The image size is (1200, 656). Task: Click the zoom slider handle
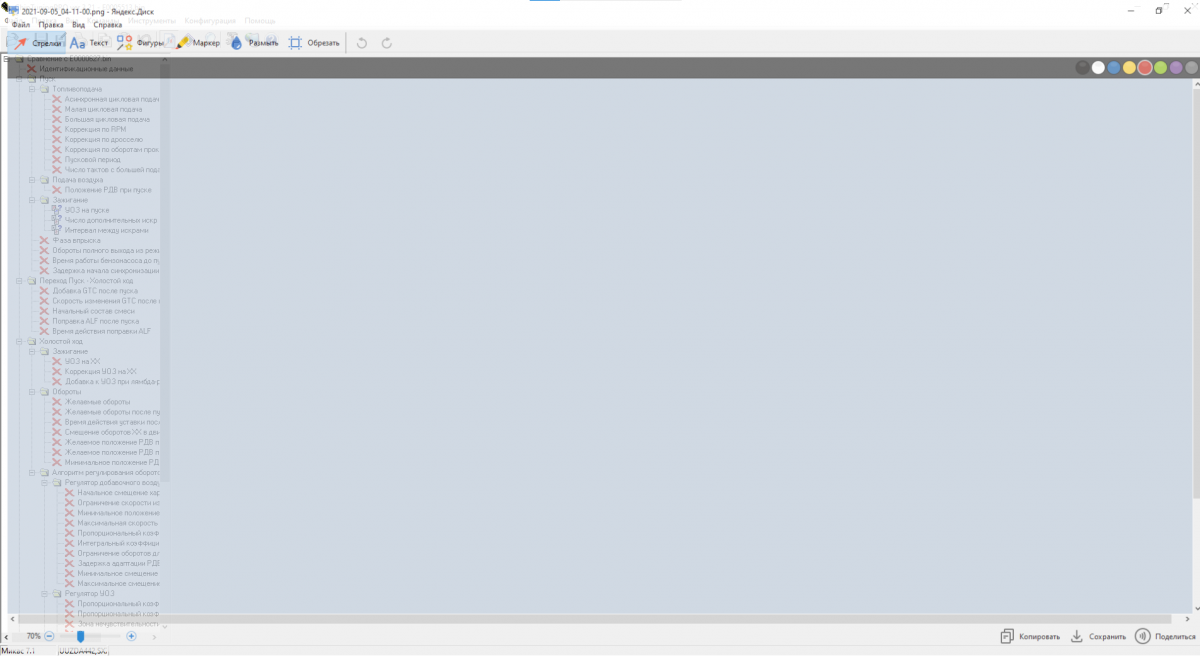pos(81,636)
